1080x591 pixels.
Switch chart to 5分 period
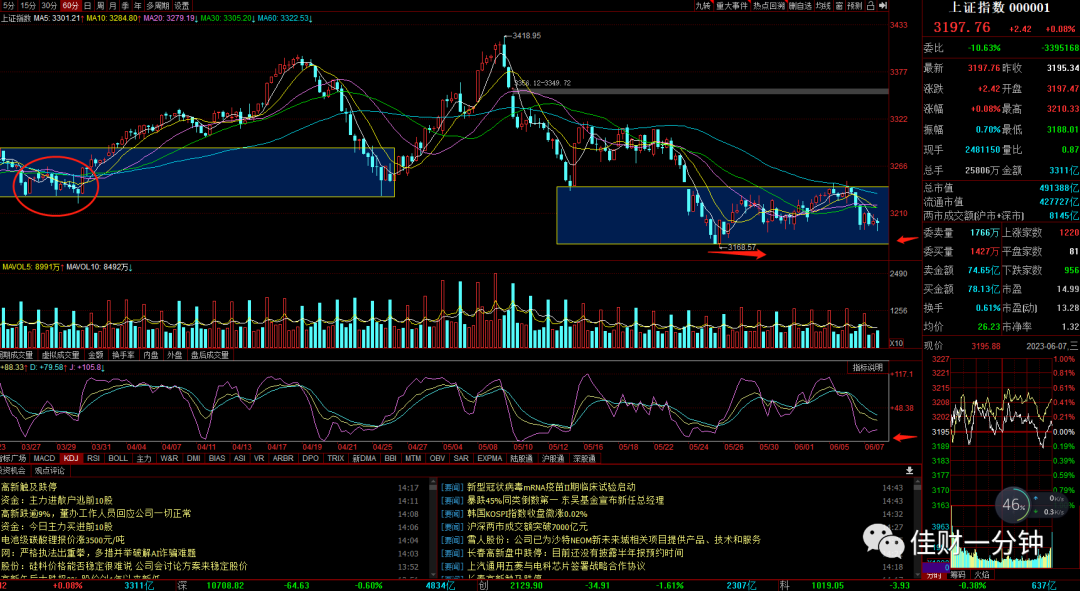point(9,6)
